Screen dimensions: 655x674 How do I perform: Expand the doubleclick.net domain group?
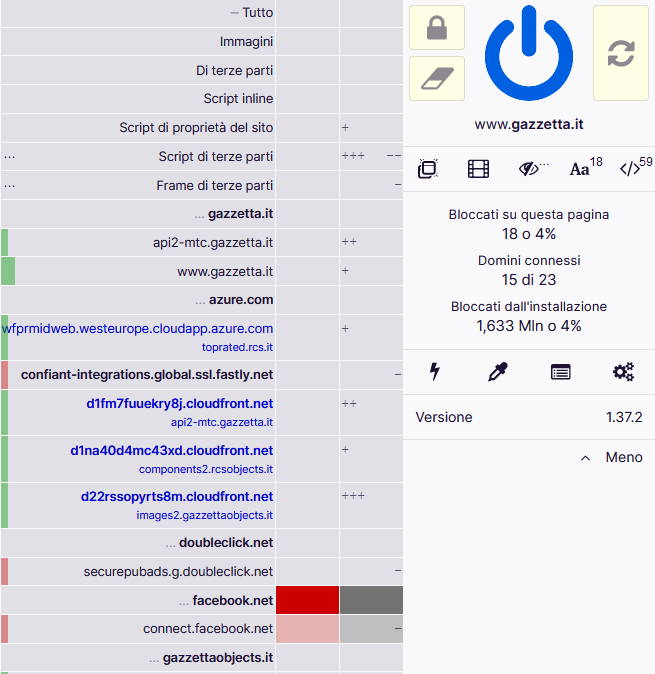pyautogui.click(x=219, y=542)
